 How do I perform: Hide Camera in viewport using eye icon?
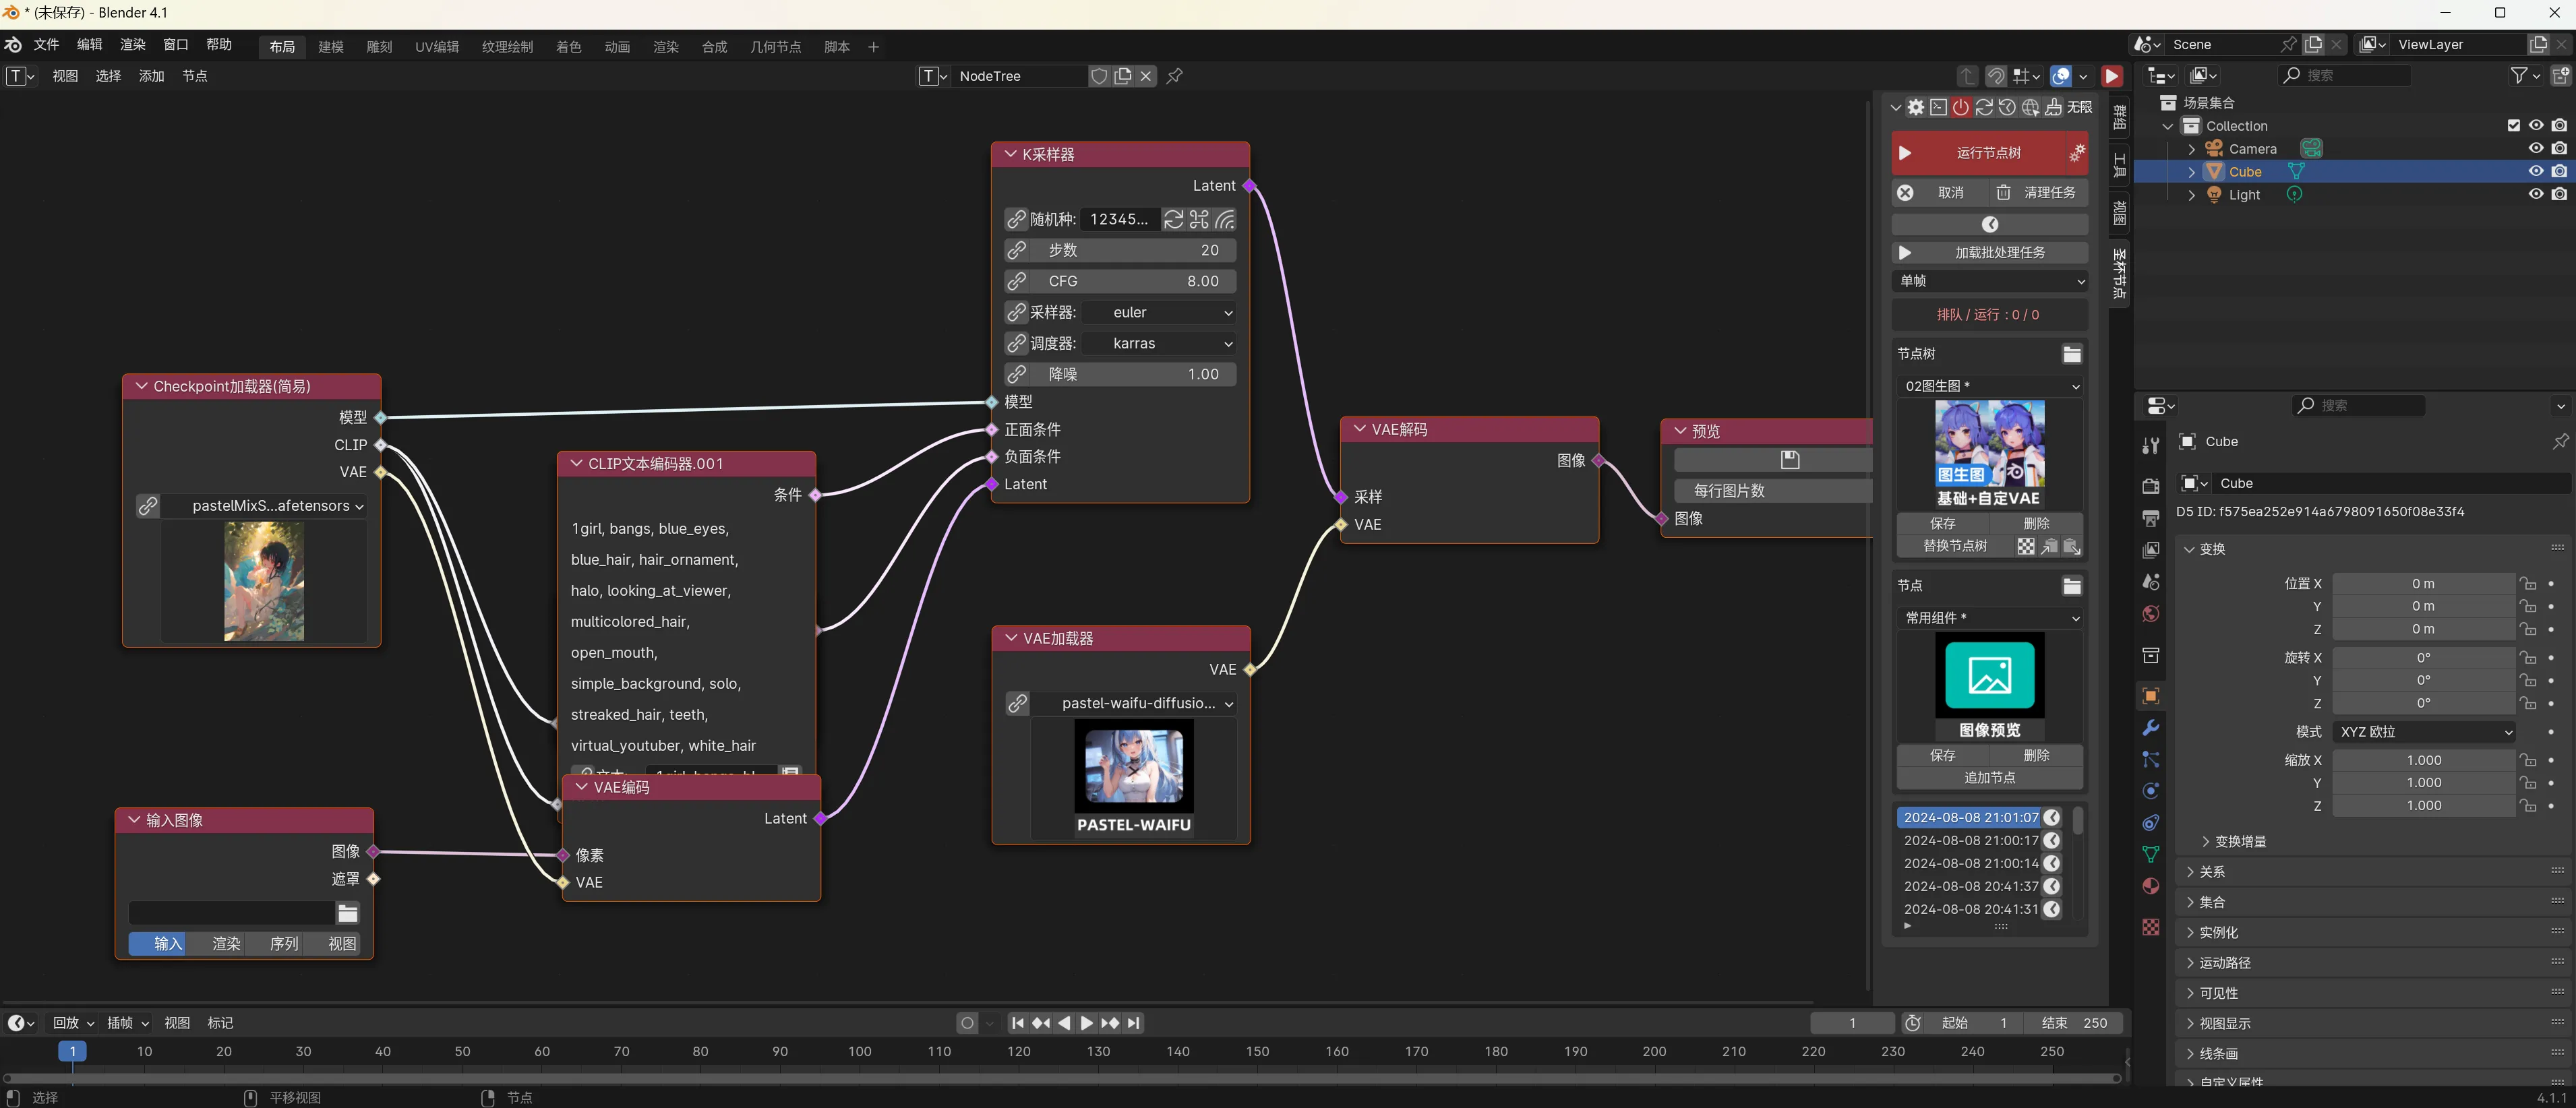(2535, 148)
